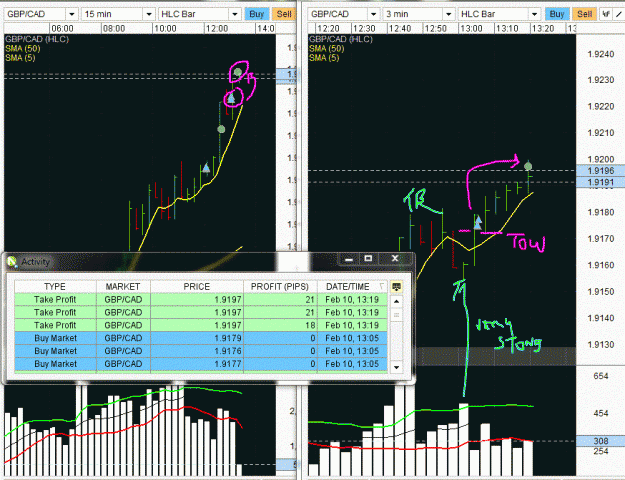This screenshot has height=480, width=625.
Task: Click the 1.9196 price level label
Action: [x=601, y=171]
